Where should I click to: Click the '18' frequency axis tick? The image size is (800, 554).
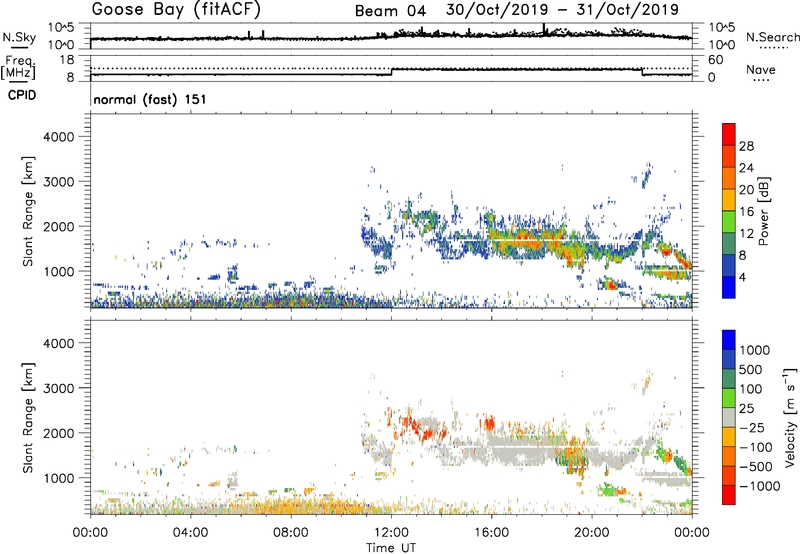coord(67,59)
